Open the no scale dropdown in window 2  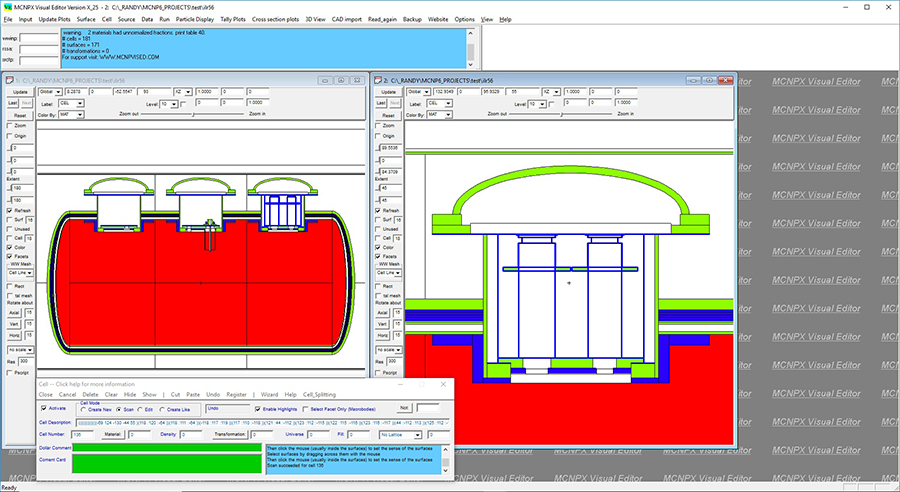click(x=398, y=350)
